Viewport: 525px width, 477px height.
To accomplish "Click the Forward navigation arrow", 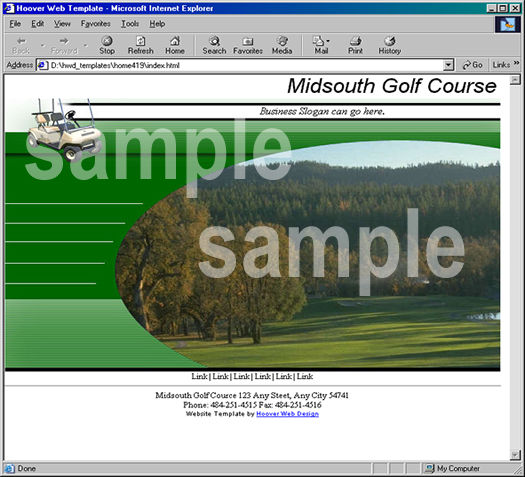I will pos(64,41).
